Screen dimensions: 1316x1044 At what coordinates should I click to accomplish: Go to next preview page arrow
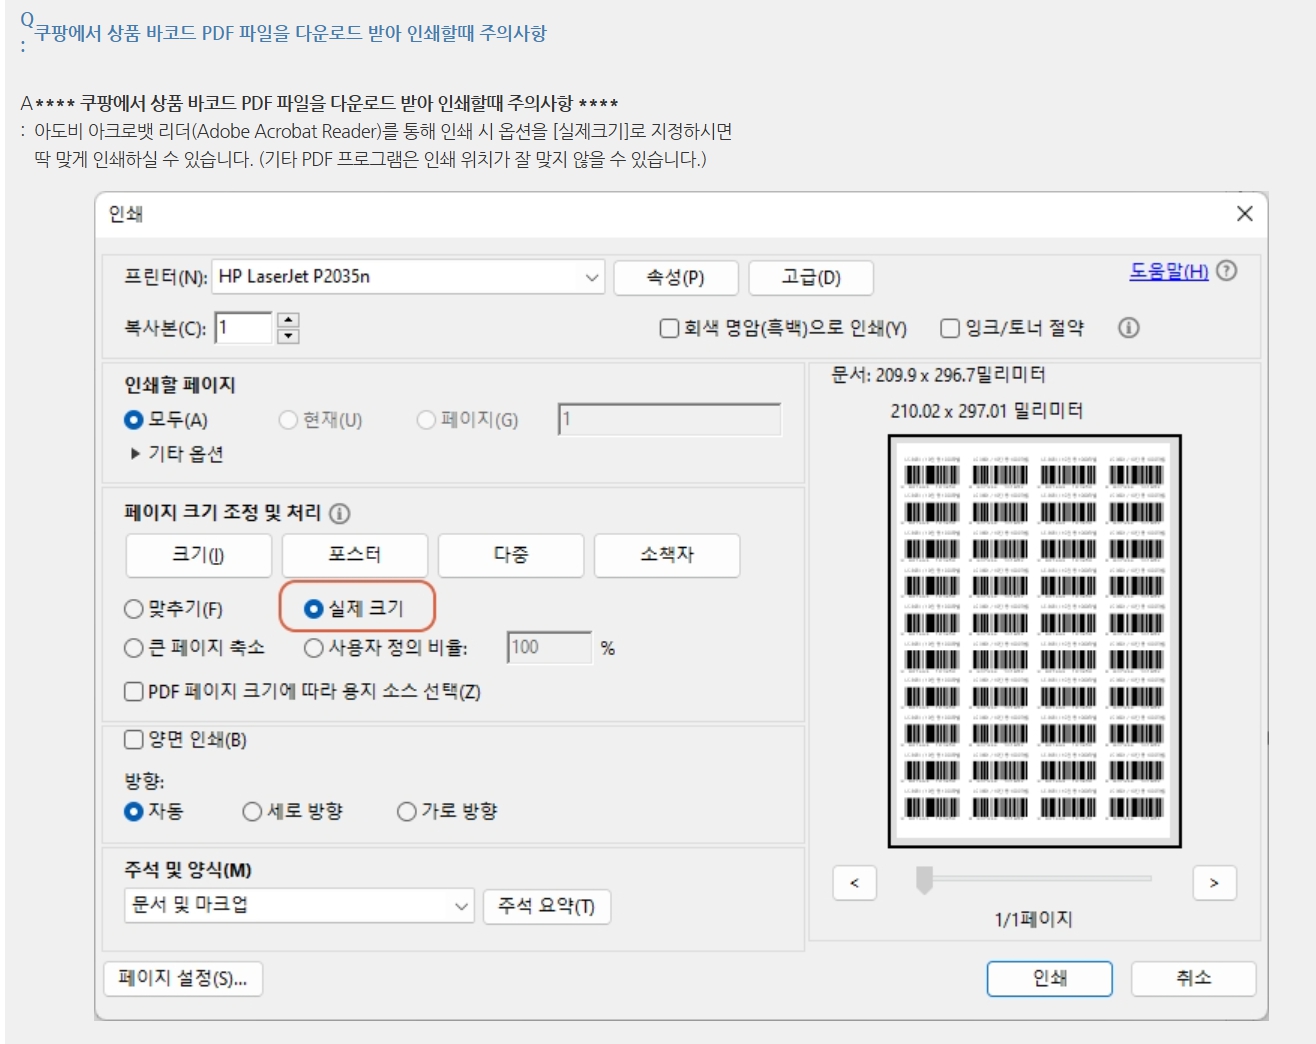(x=1214, y=883)
